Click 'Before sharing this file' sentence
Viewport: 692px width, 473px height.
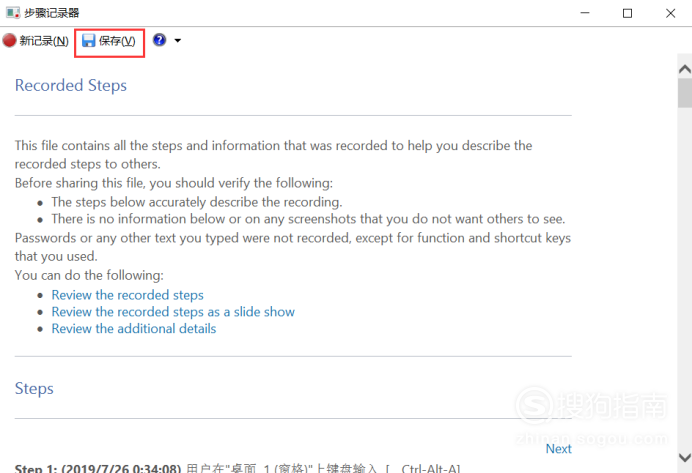174,183
